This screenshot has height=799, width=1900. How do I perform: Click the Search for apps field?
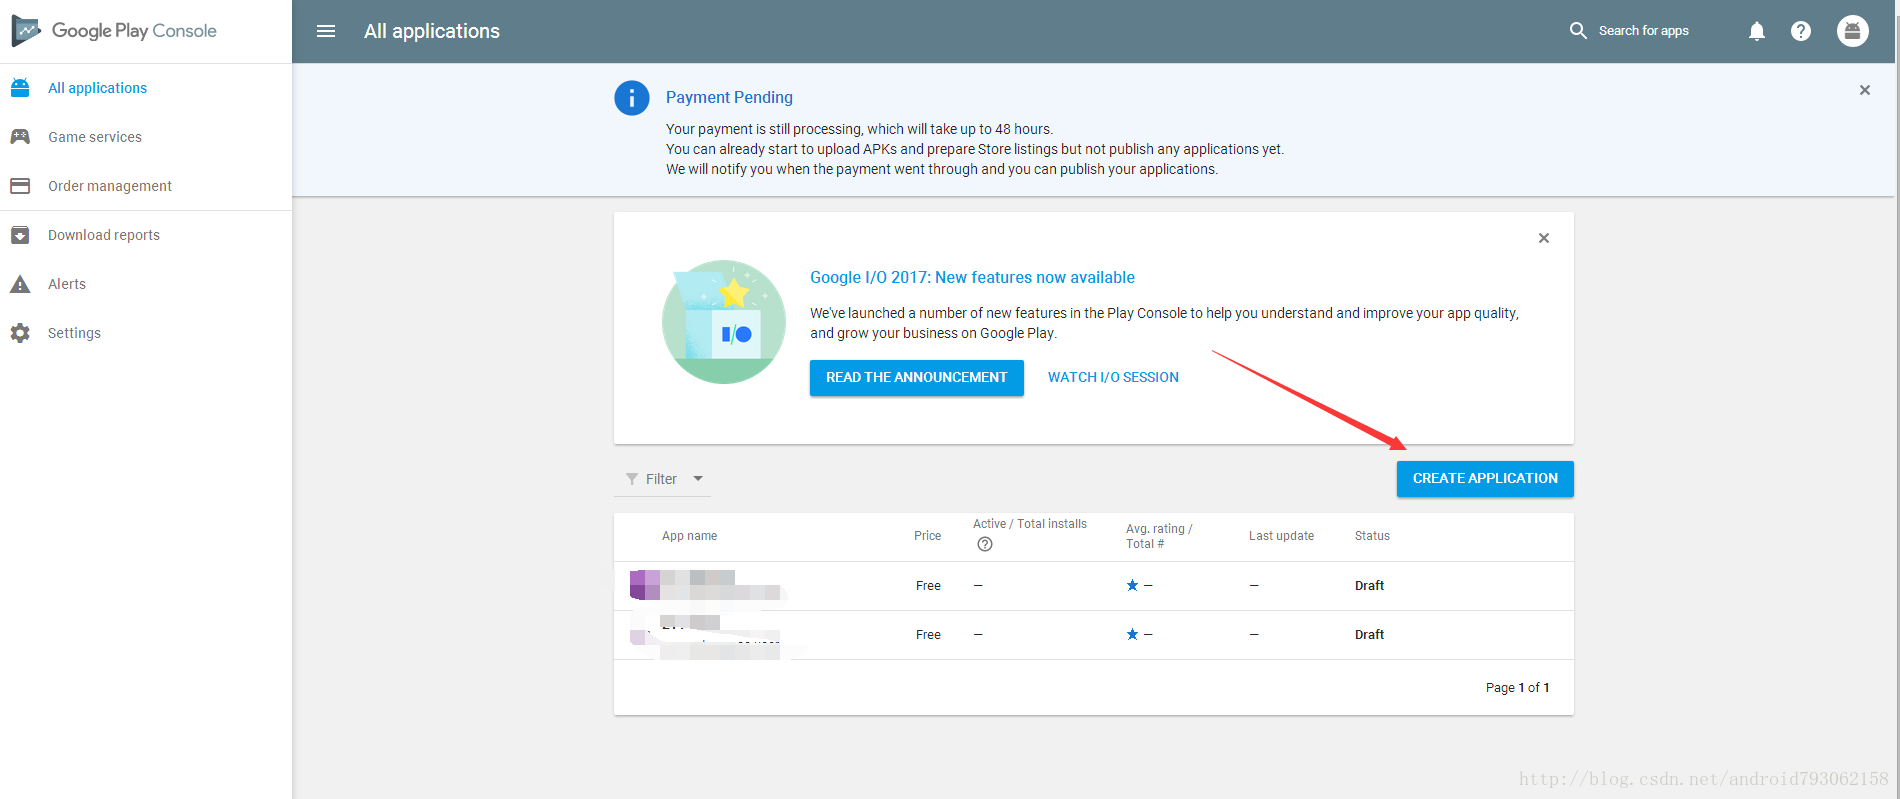[1644, 31]
